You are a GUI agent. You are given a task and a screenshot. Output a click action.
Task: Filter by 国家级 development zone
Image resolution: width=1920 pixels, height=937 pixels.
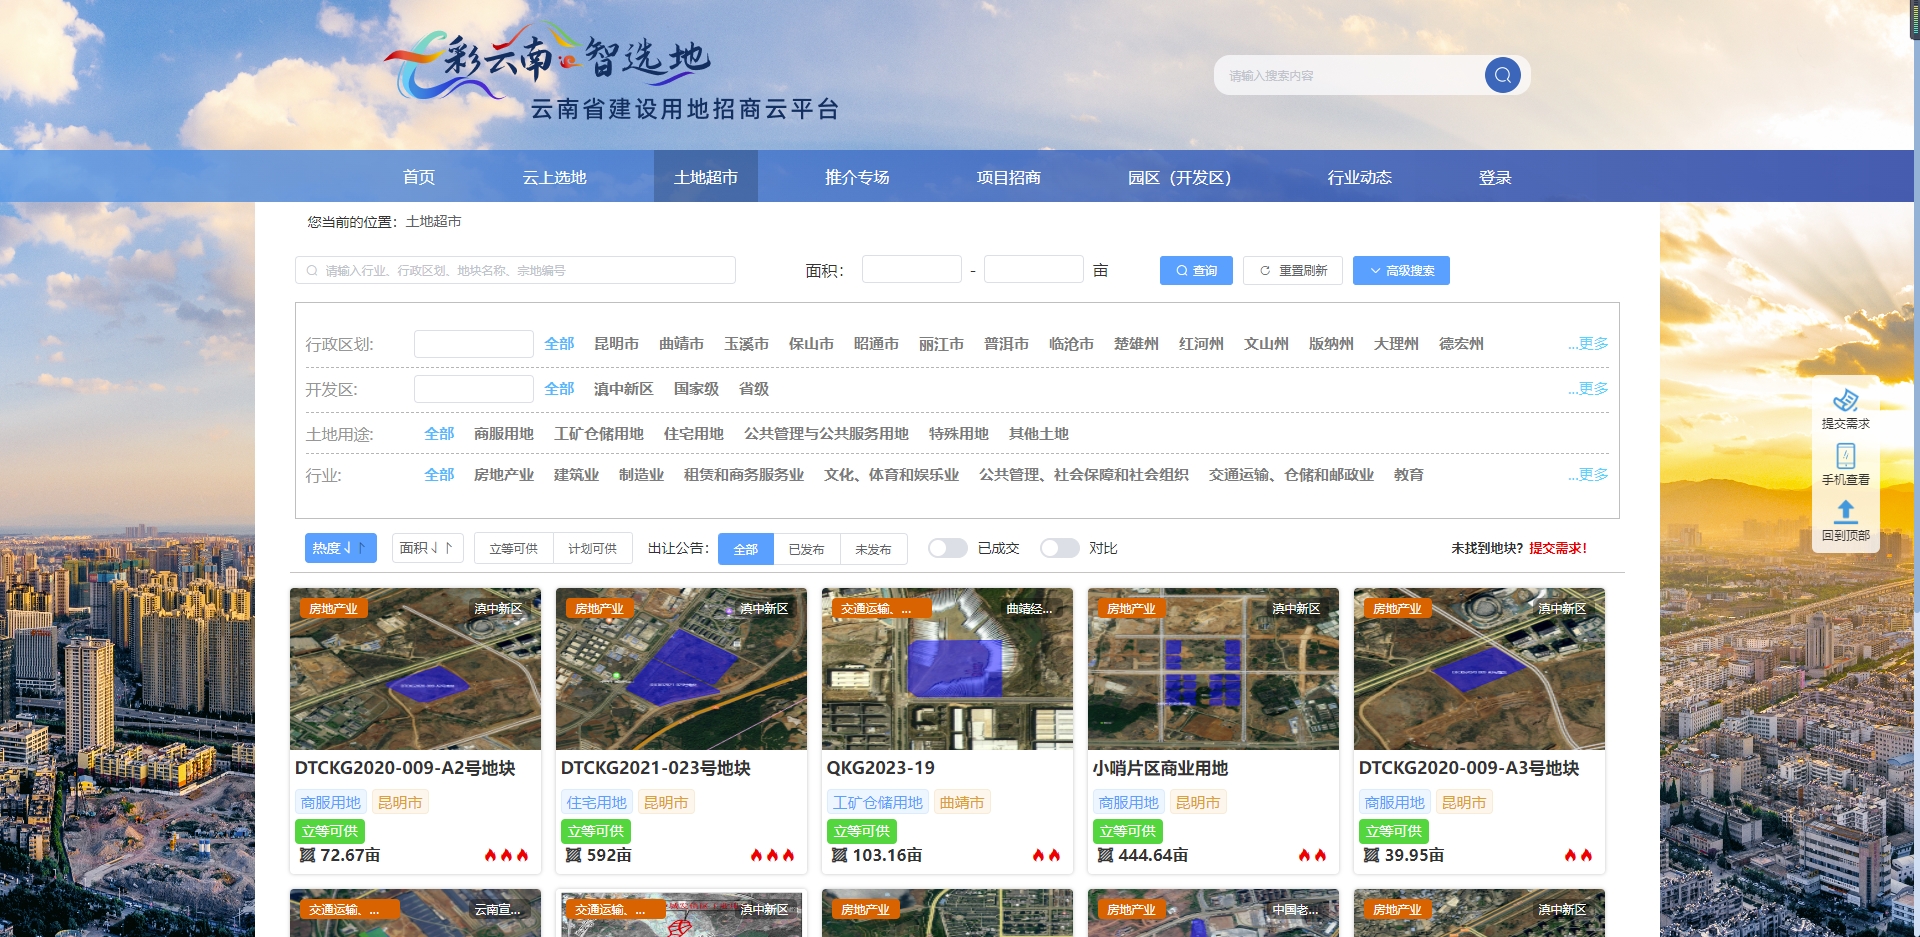point(696,389)
